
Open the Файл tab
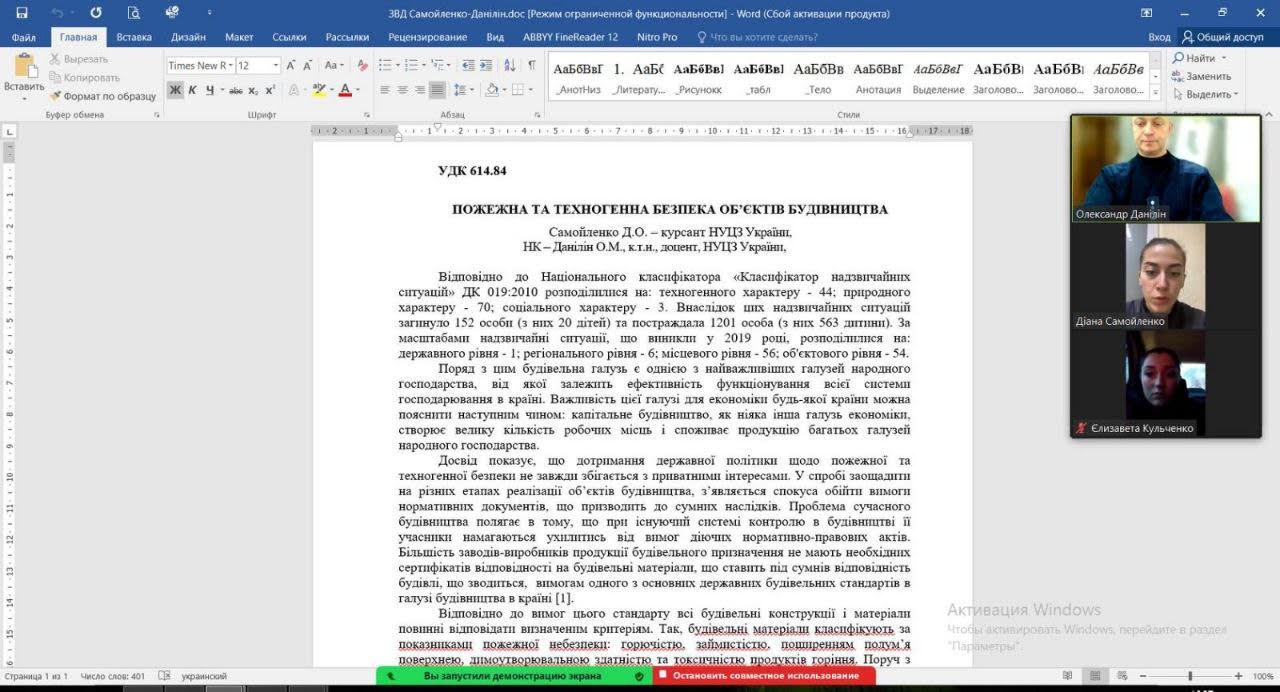(24, 37)
